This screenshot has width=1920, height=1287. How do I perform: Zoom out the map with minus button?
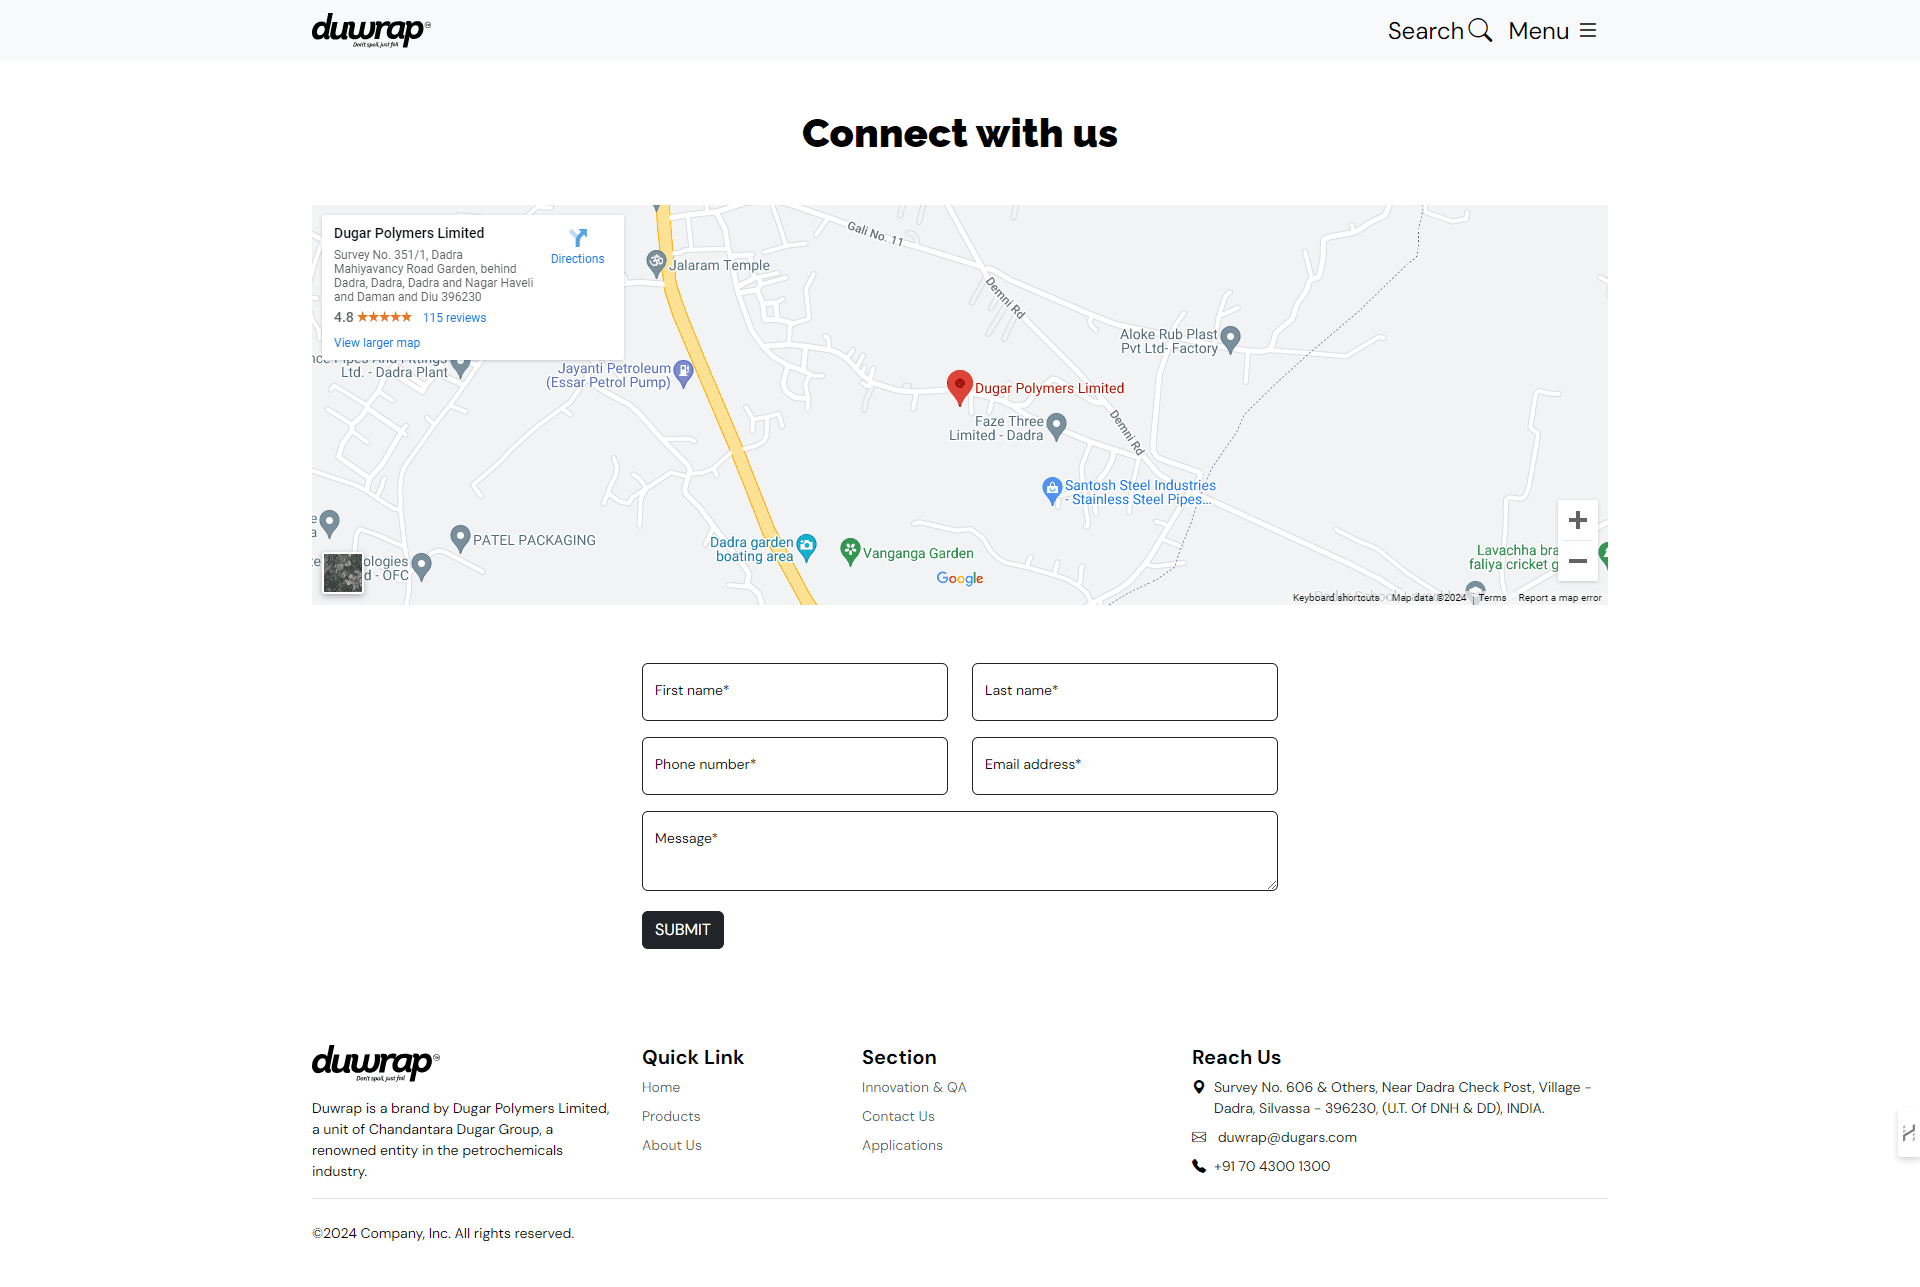[x=1578, y=561]
